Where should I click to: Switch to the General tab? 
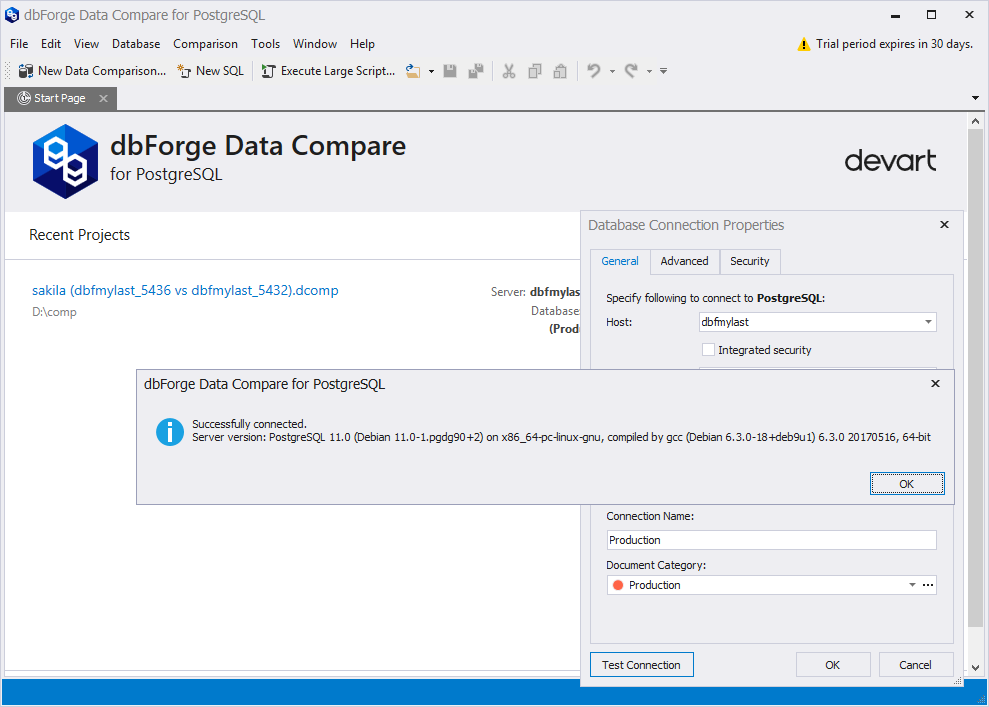(620, 261)
